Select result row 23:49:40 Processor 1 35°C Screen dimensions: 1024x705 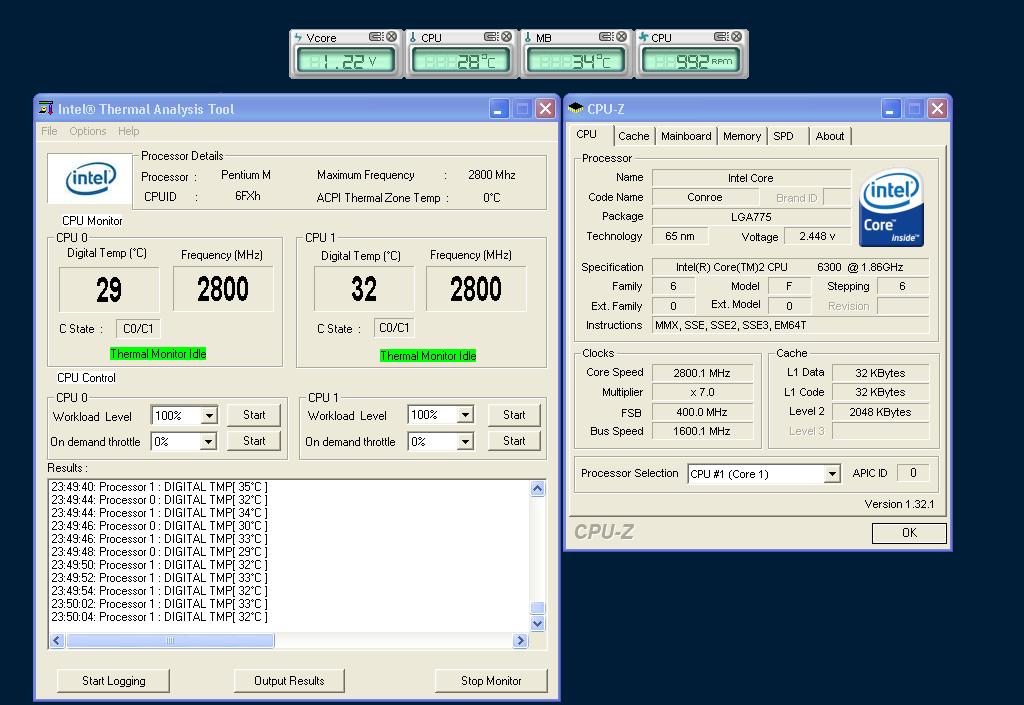point(159,487)
